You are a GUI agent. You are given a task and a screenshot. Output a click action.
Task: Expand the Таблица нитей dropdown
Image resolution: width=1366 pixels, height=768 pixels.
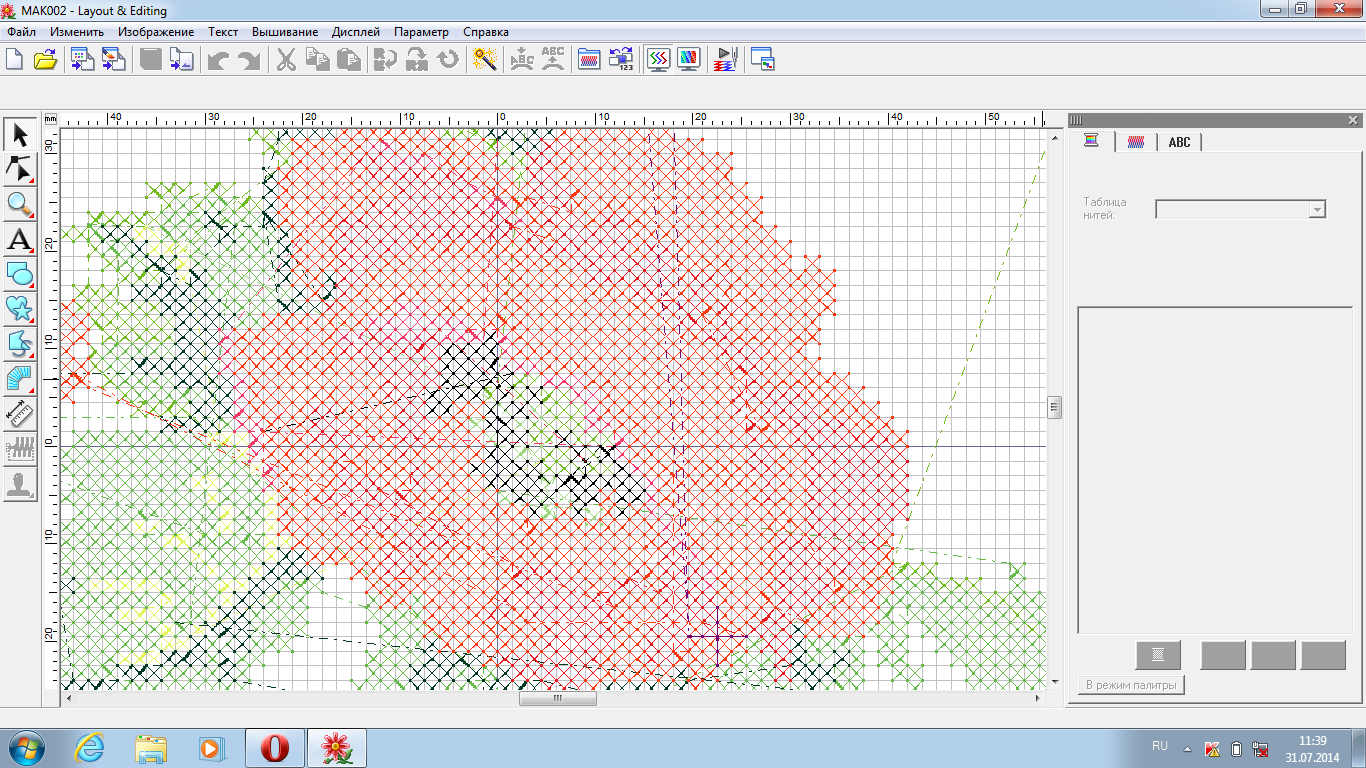(x=1317, y=210)
